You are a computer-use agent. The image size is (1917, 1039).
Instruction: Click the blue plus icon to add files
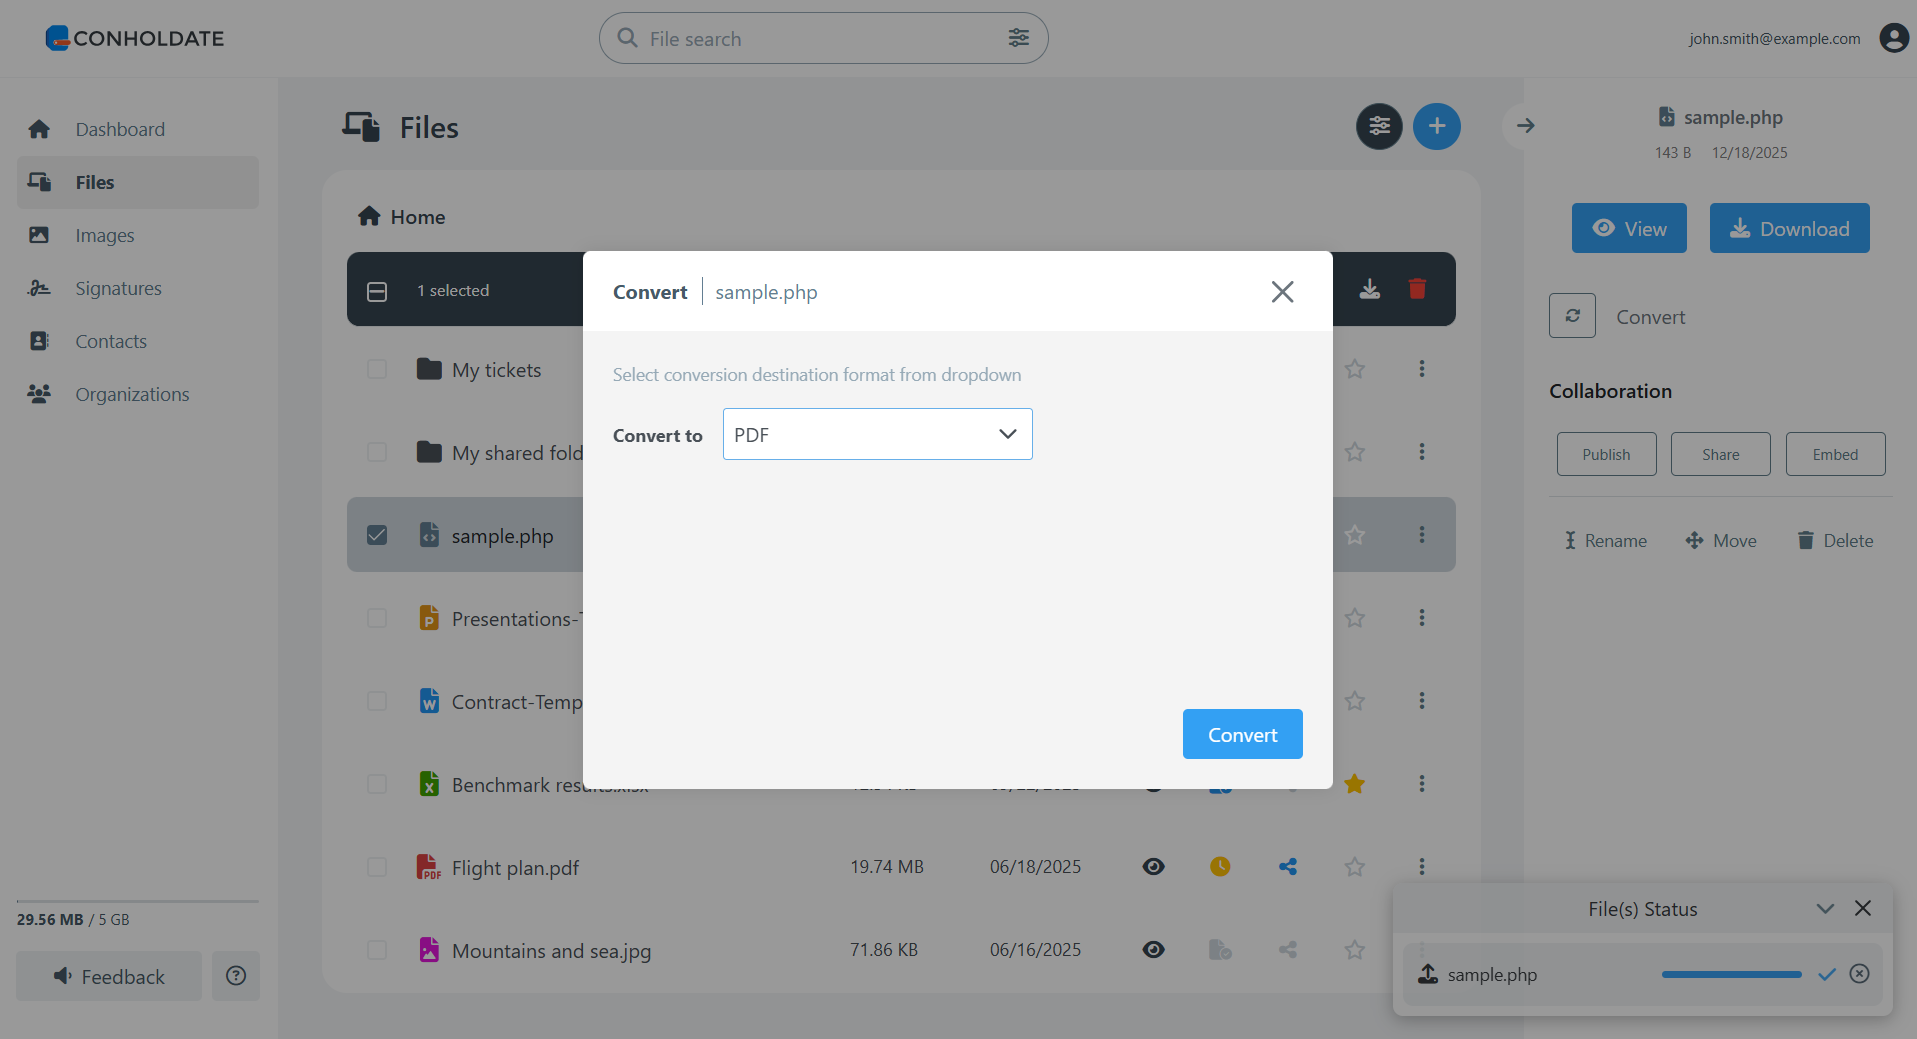point(1436,126)
